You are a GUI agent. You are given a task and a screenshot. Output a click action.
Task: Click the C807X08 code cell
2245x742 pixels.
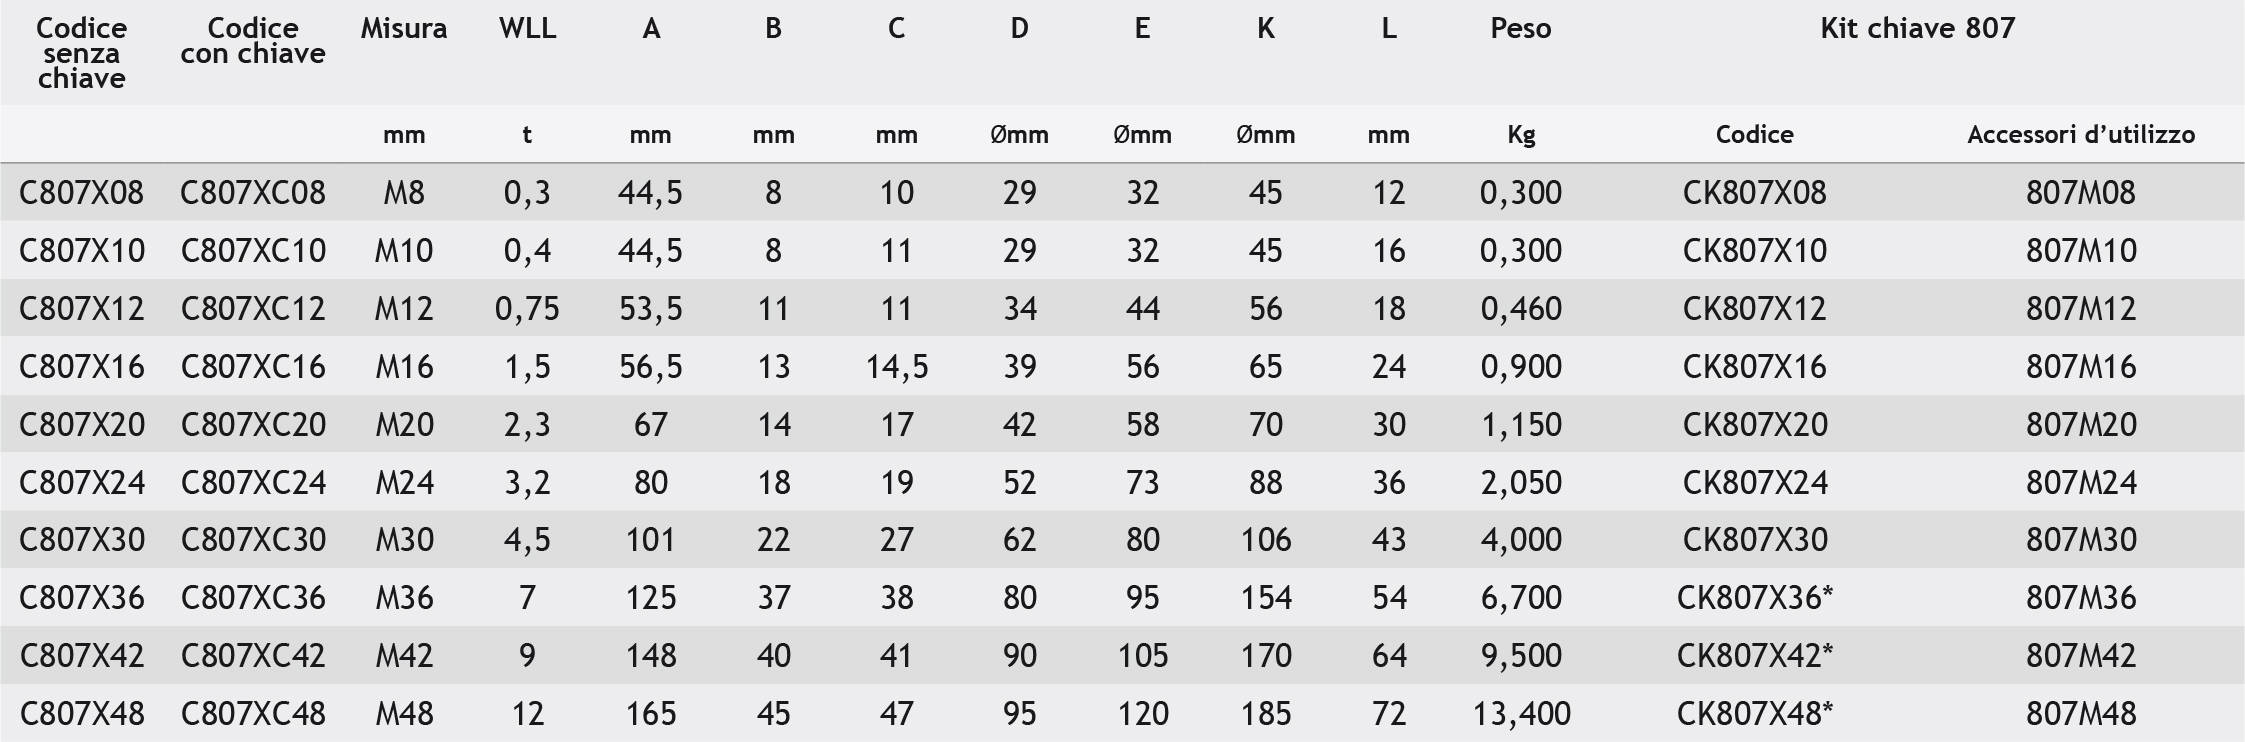pyautogui.click(x=81, y=192)
